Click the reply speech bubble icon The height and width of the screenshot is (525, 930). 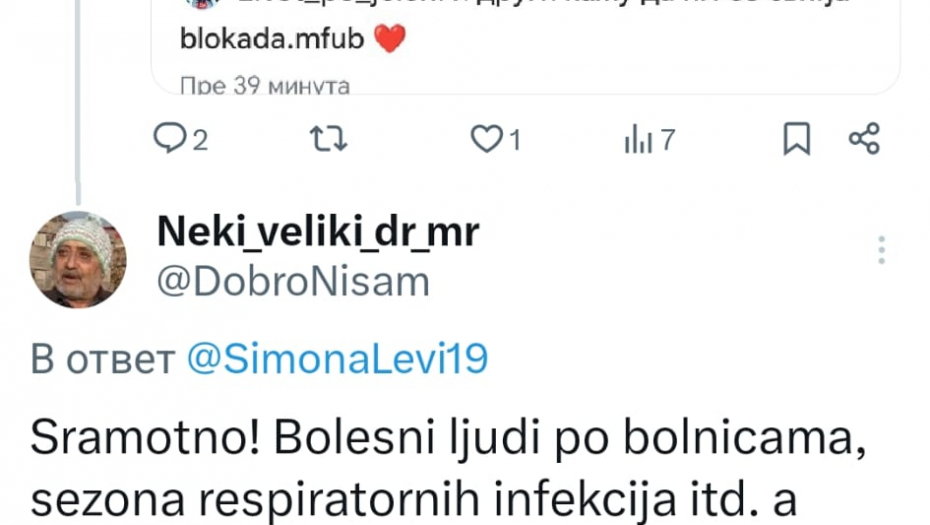(170, 138)
